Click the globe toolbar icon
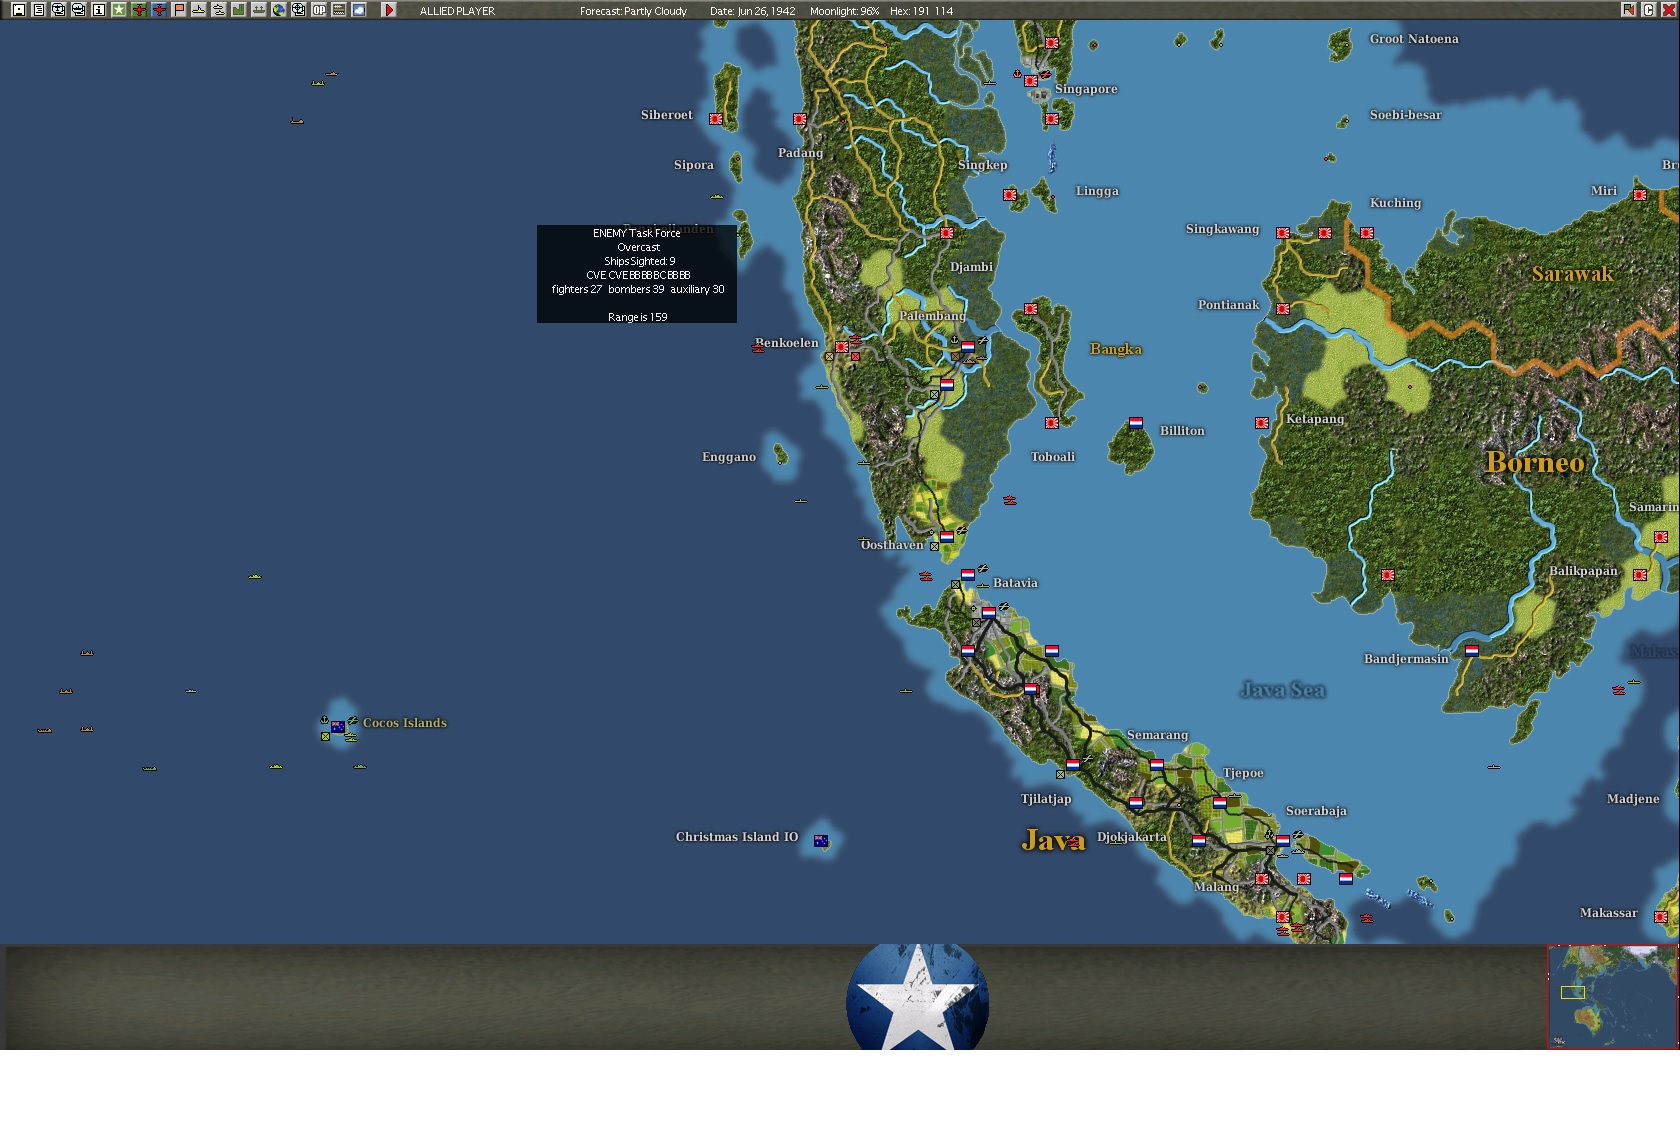This screenshot has height=1137, width=1680. (x=278, y=10)
